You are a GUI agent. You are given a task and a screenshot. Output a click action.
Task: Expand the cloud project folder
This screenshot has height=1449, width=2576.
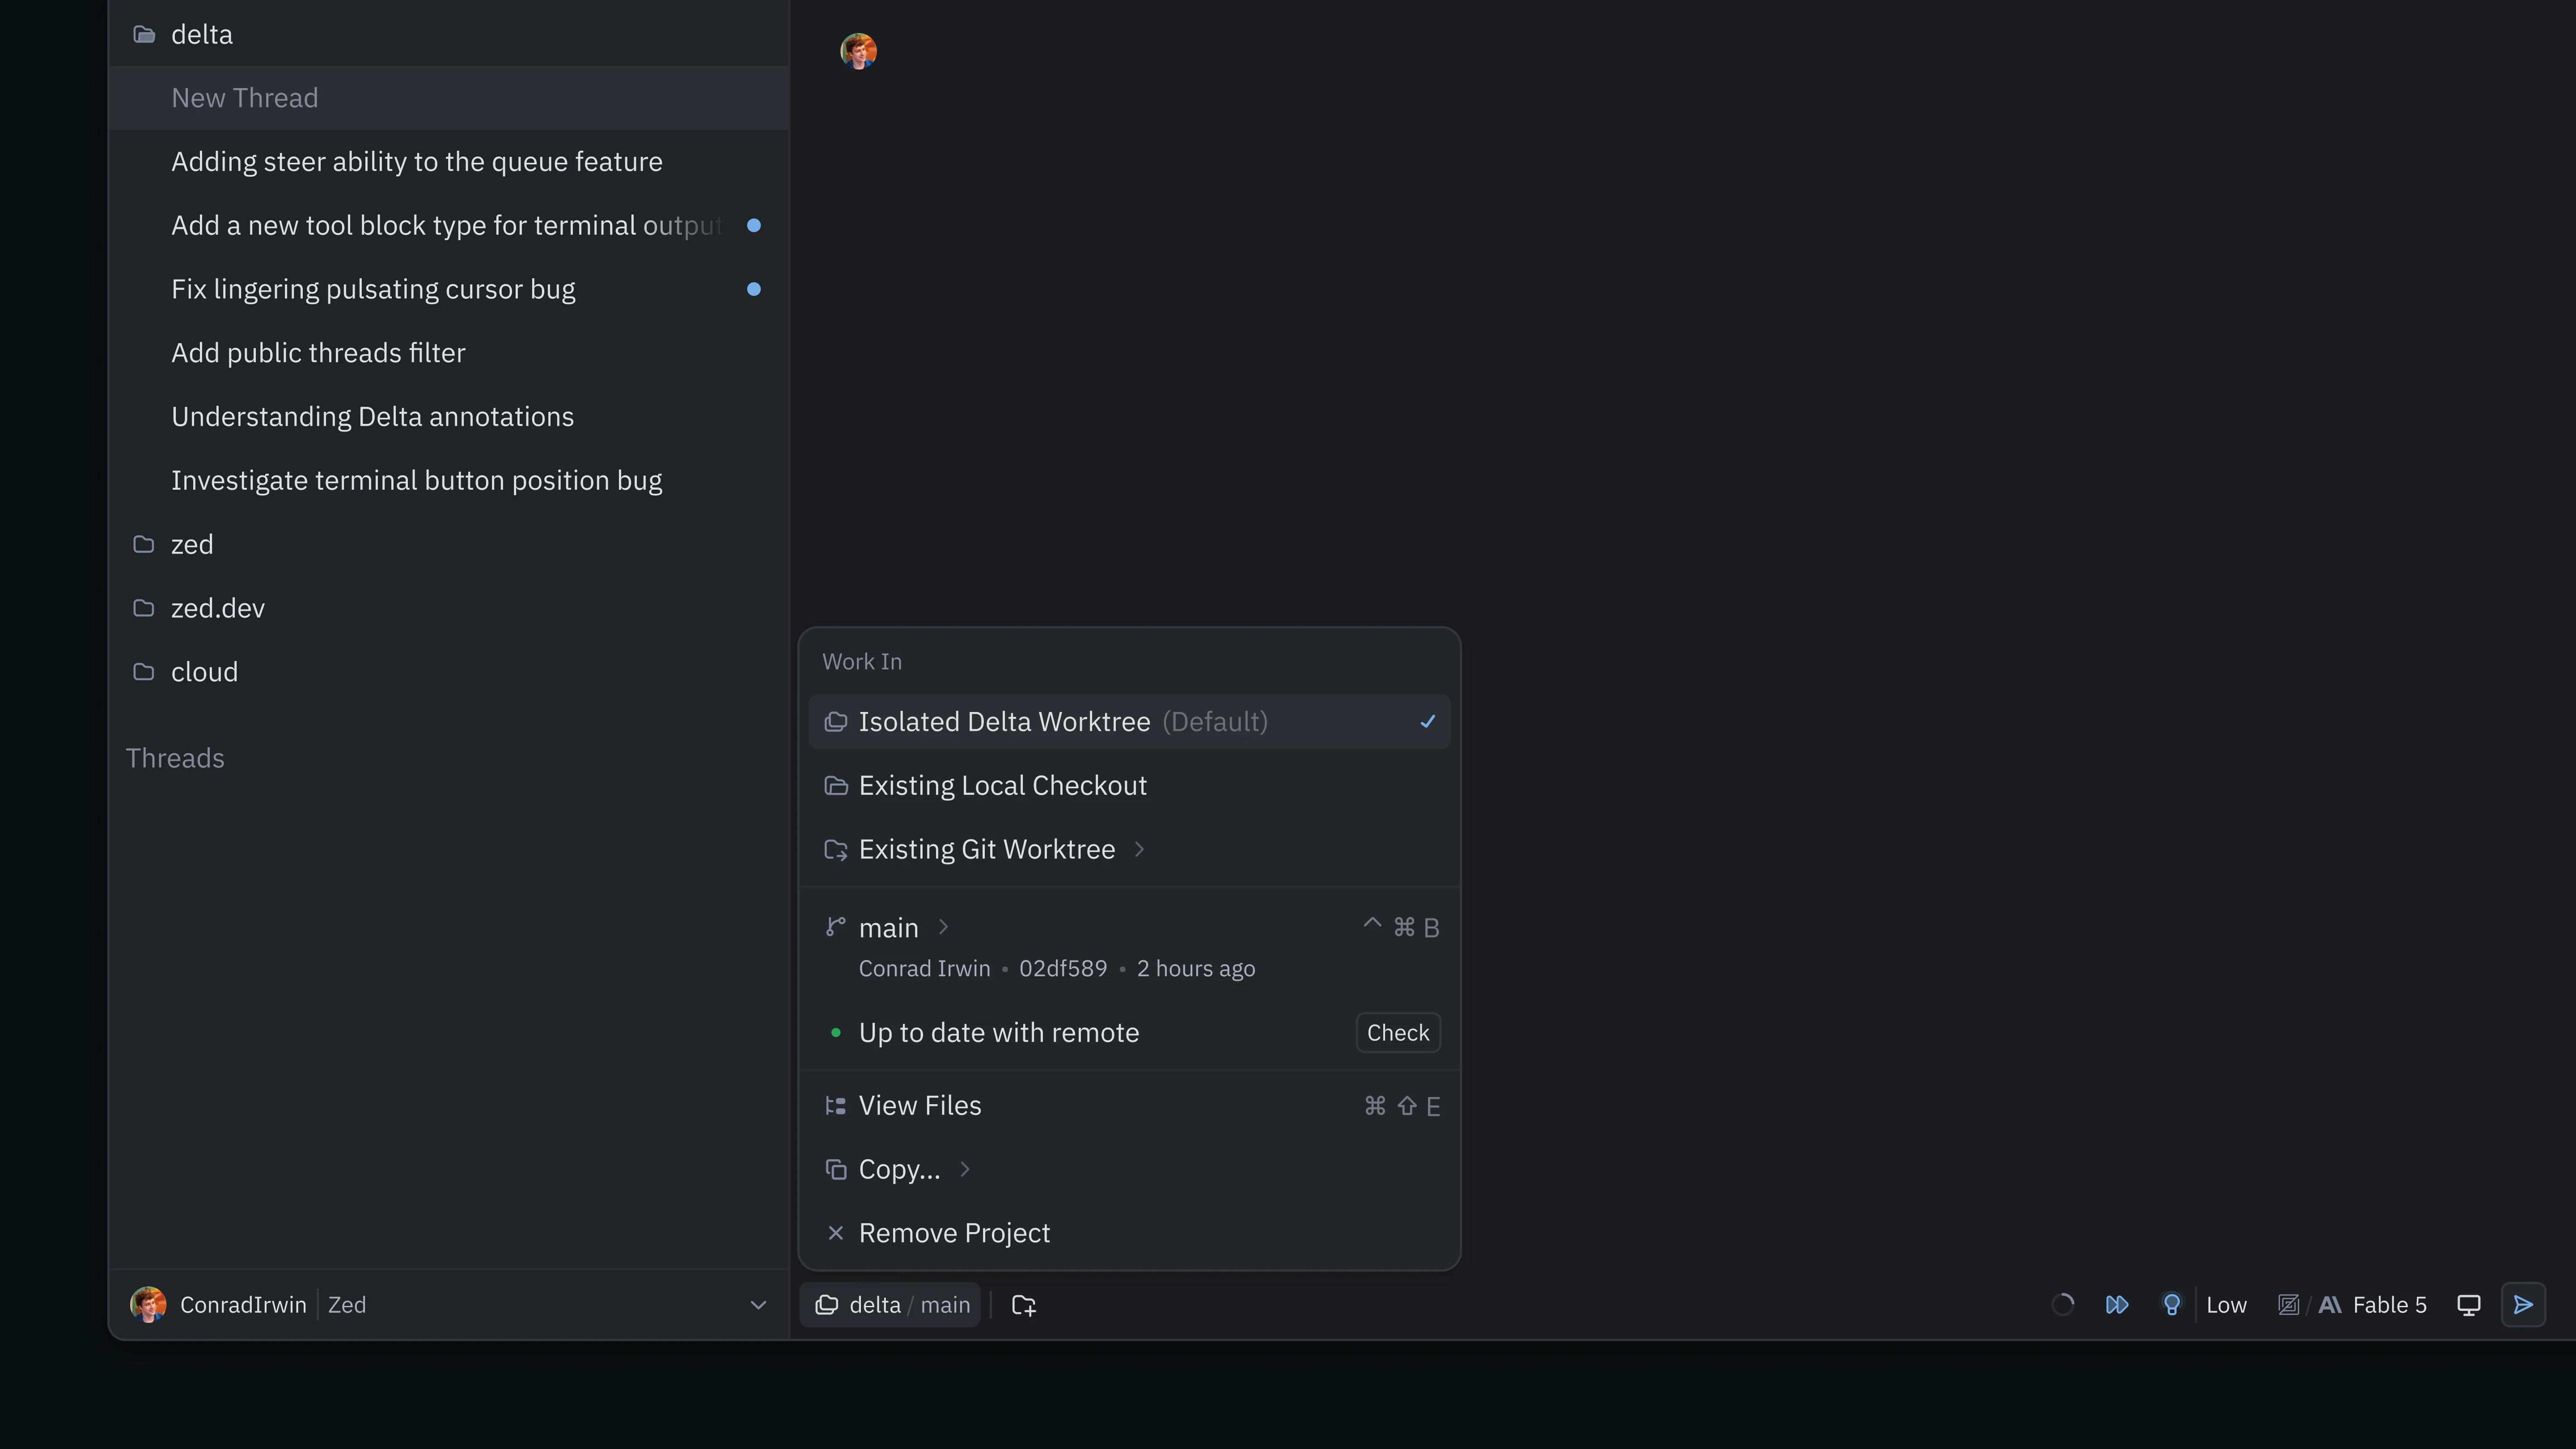tap(448, 672)
